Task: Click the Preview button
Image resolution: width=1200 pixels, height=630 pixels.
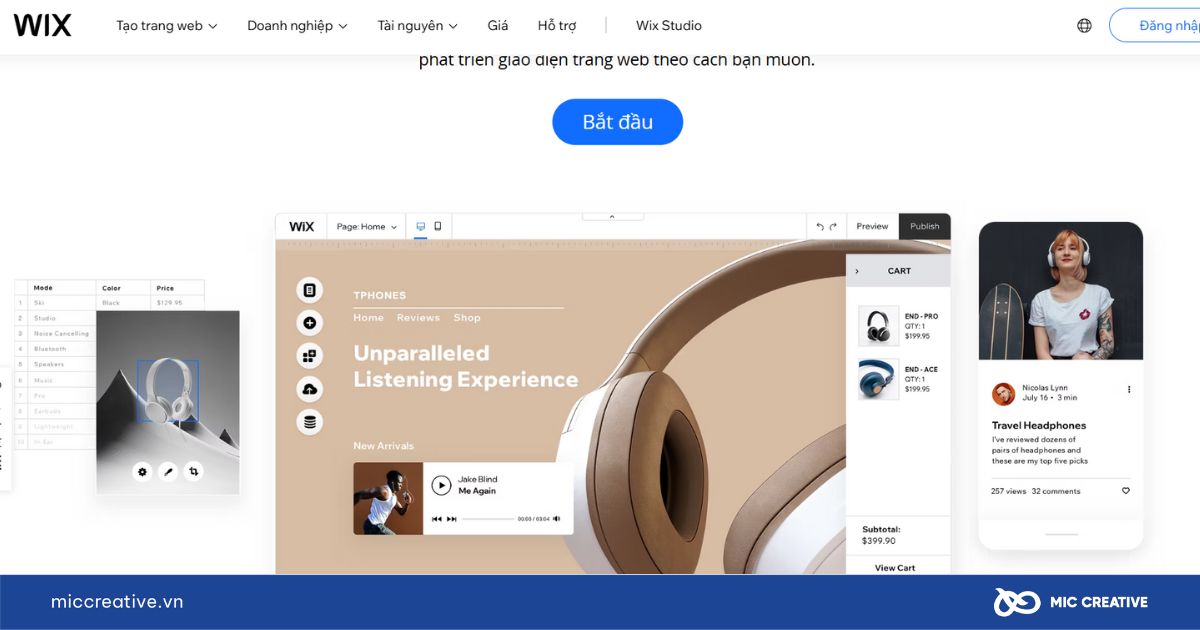Action: tap(872, 227)
